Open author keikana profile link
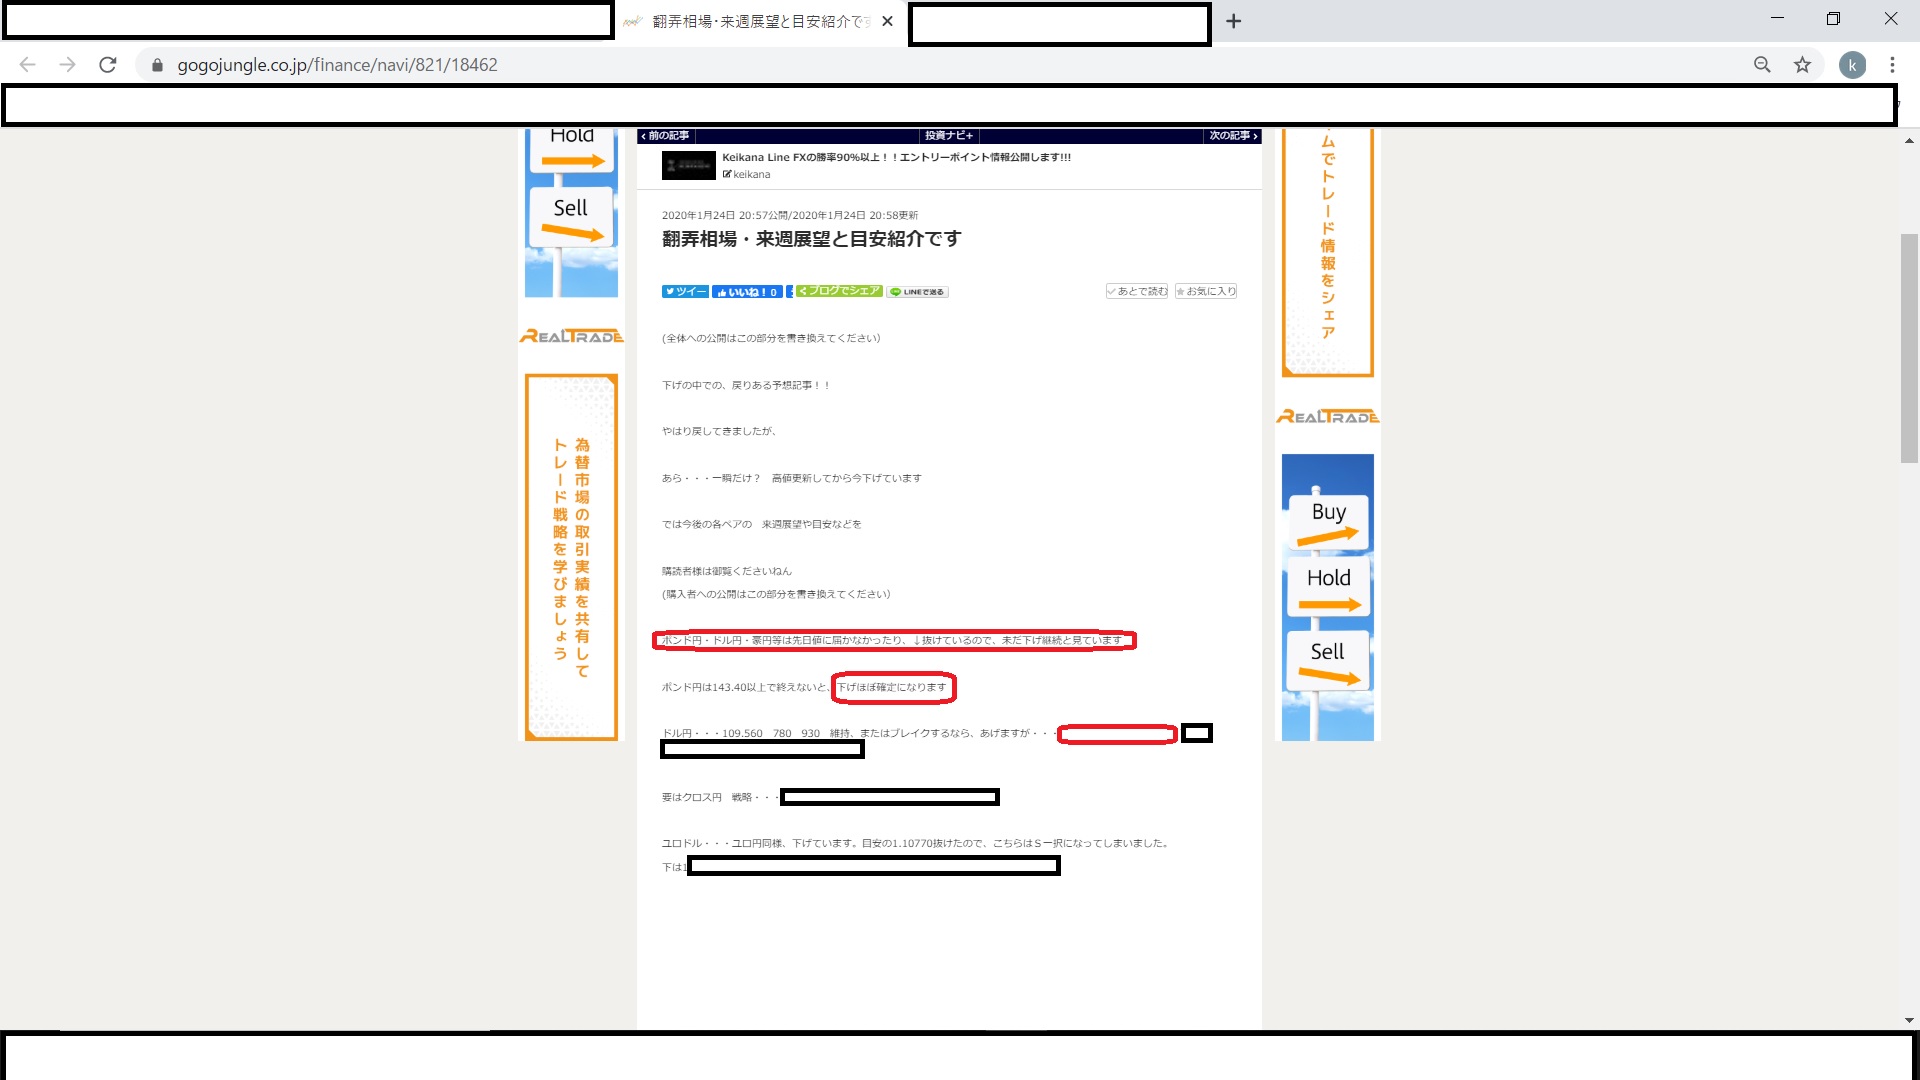The image size is (1920, 1080). (x=750, y=175)
